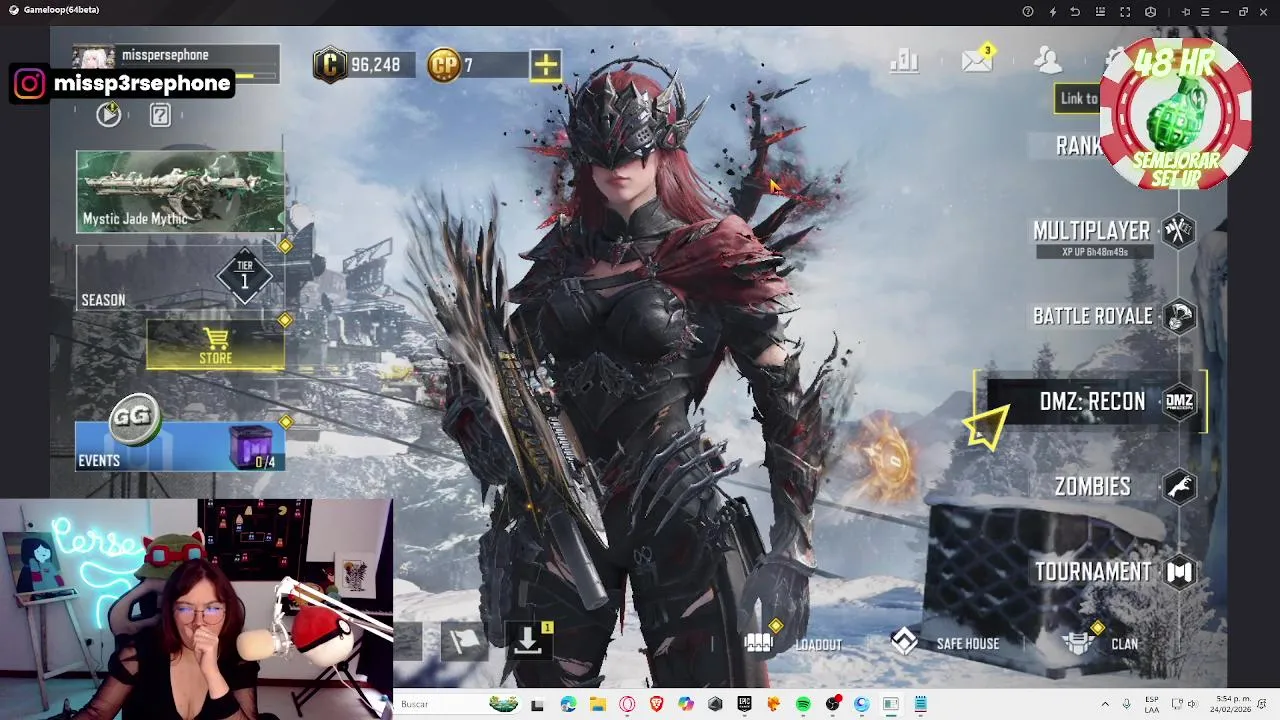This screenshot has height=720, width=1280.
Task: Open the mail inbox with 3 notifications
Action: tap(977, 60)
